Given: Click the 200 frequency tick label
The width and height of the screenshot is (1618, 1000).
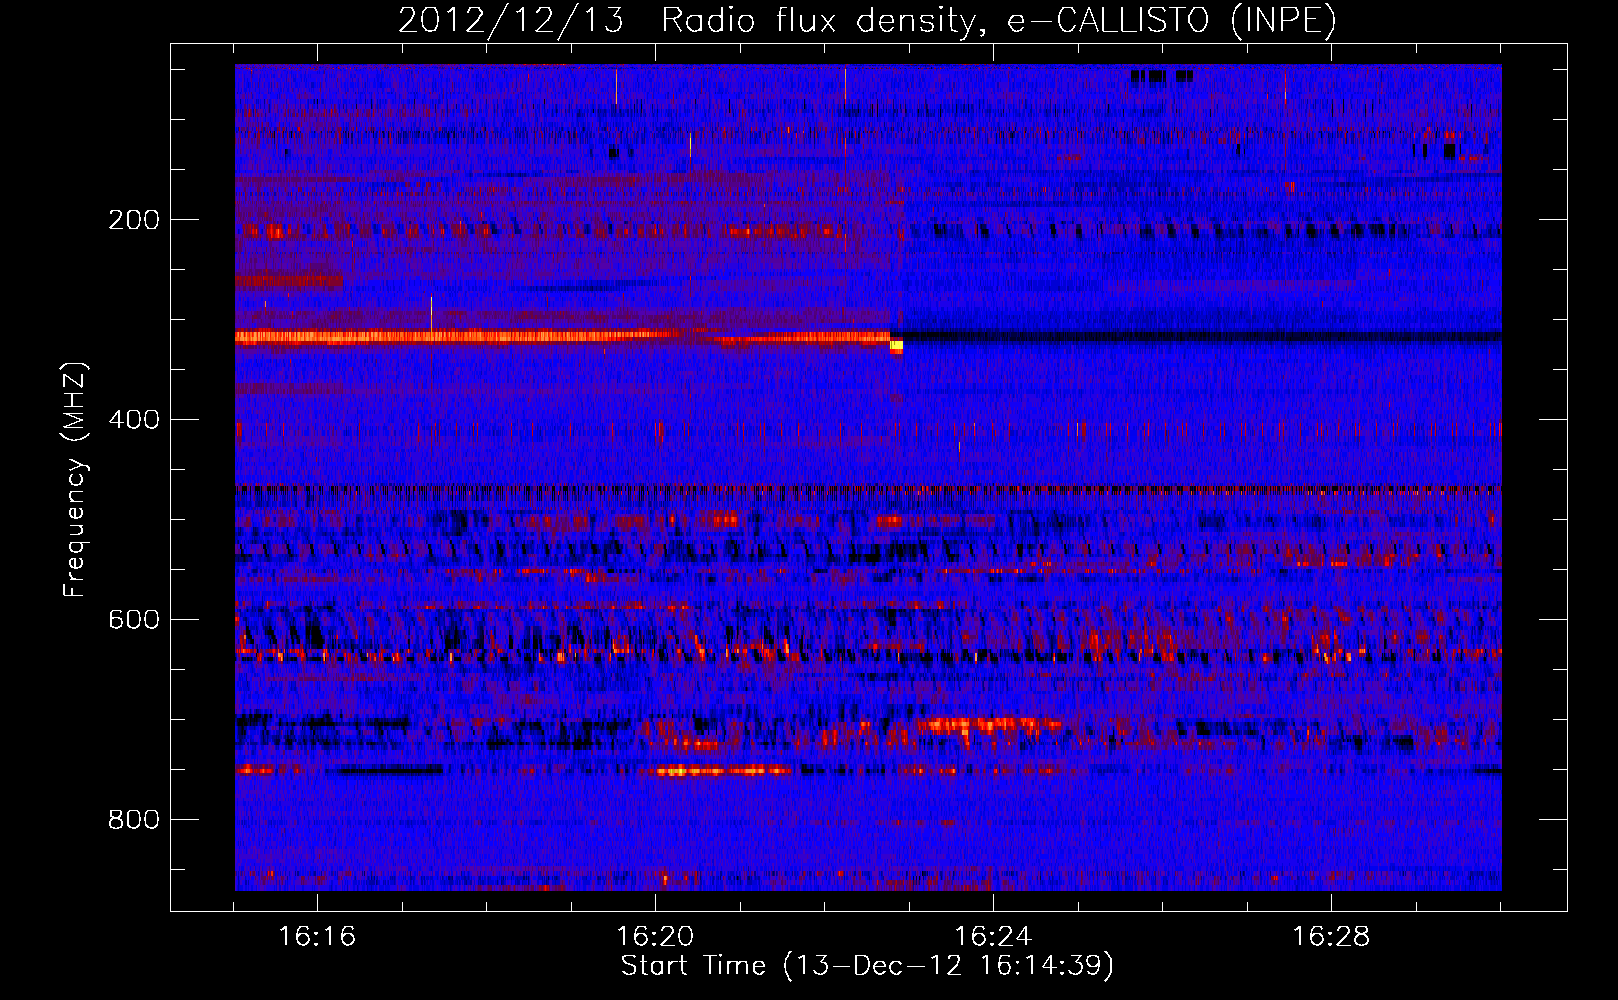Looking at the screenshot, I should pos(134,220).
